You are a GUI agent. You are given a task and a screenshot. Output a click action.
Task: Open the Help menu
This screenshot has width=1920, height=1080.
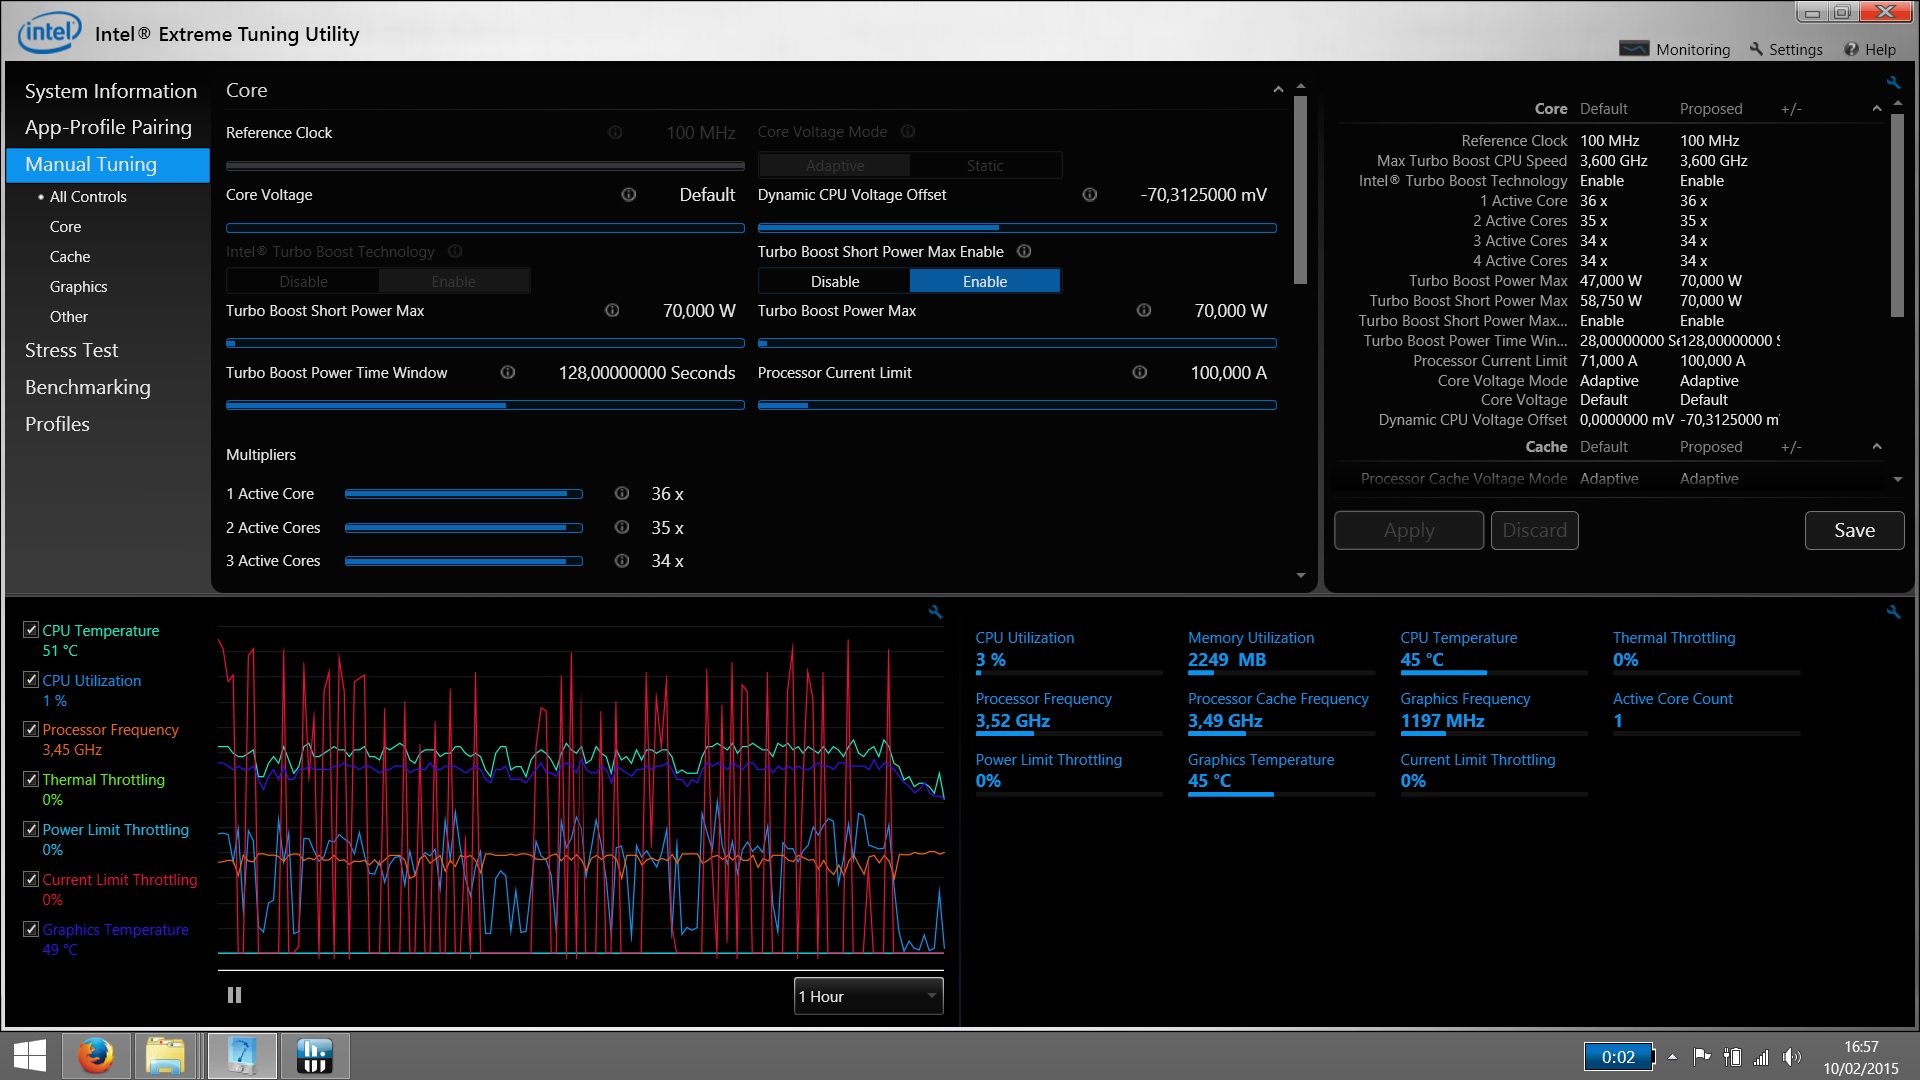pyautogui.click(x=1869, y=49)
